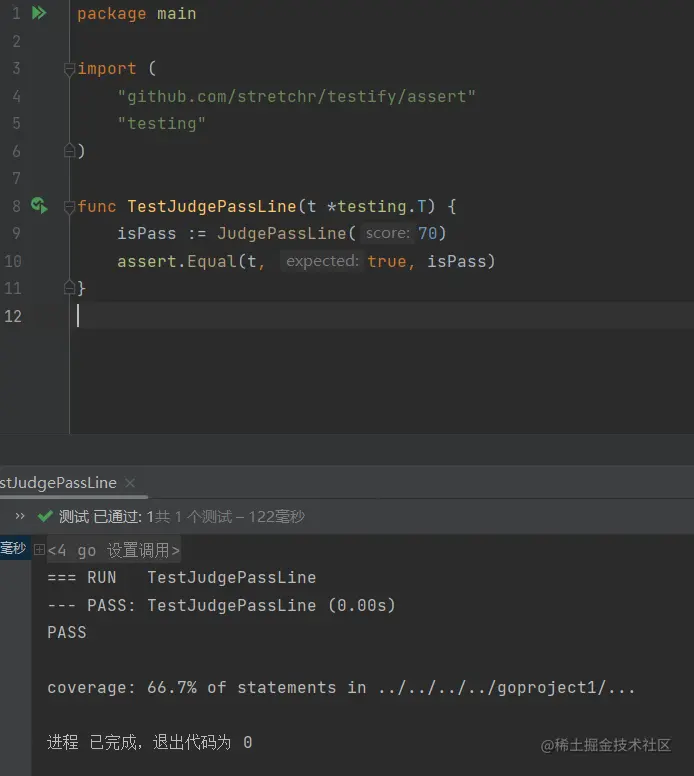
Task: Click the 'score:' parameter hint
Action: 388,233
